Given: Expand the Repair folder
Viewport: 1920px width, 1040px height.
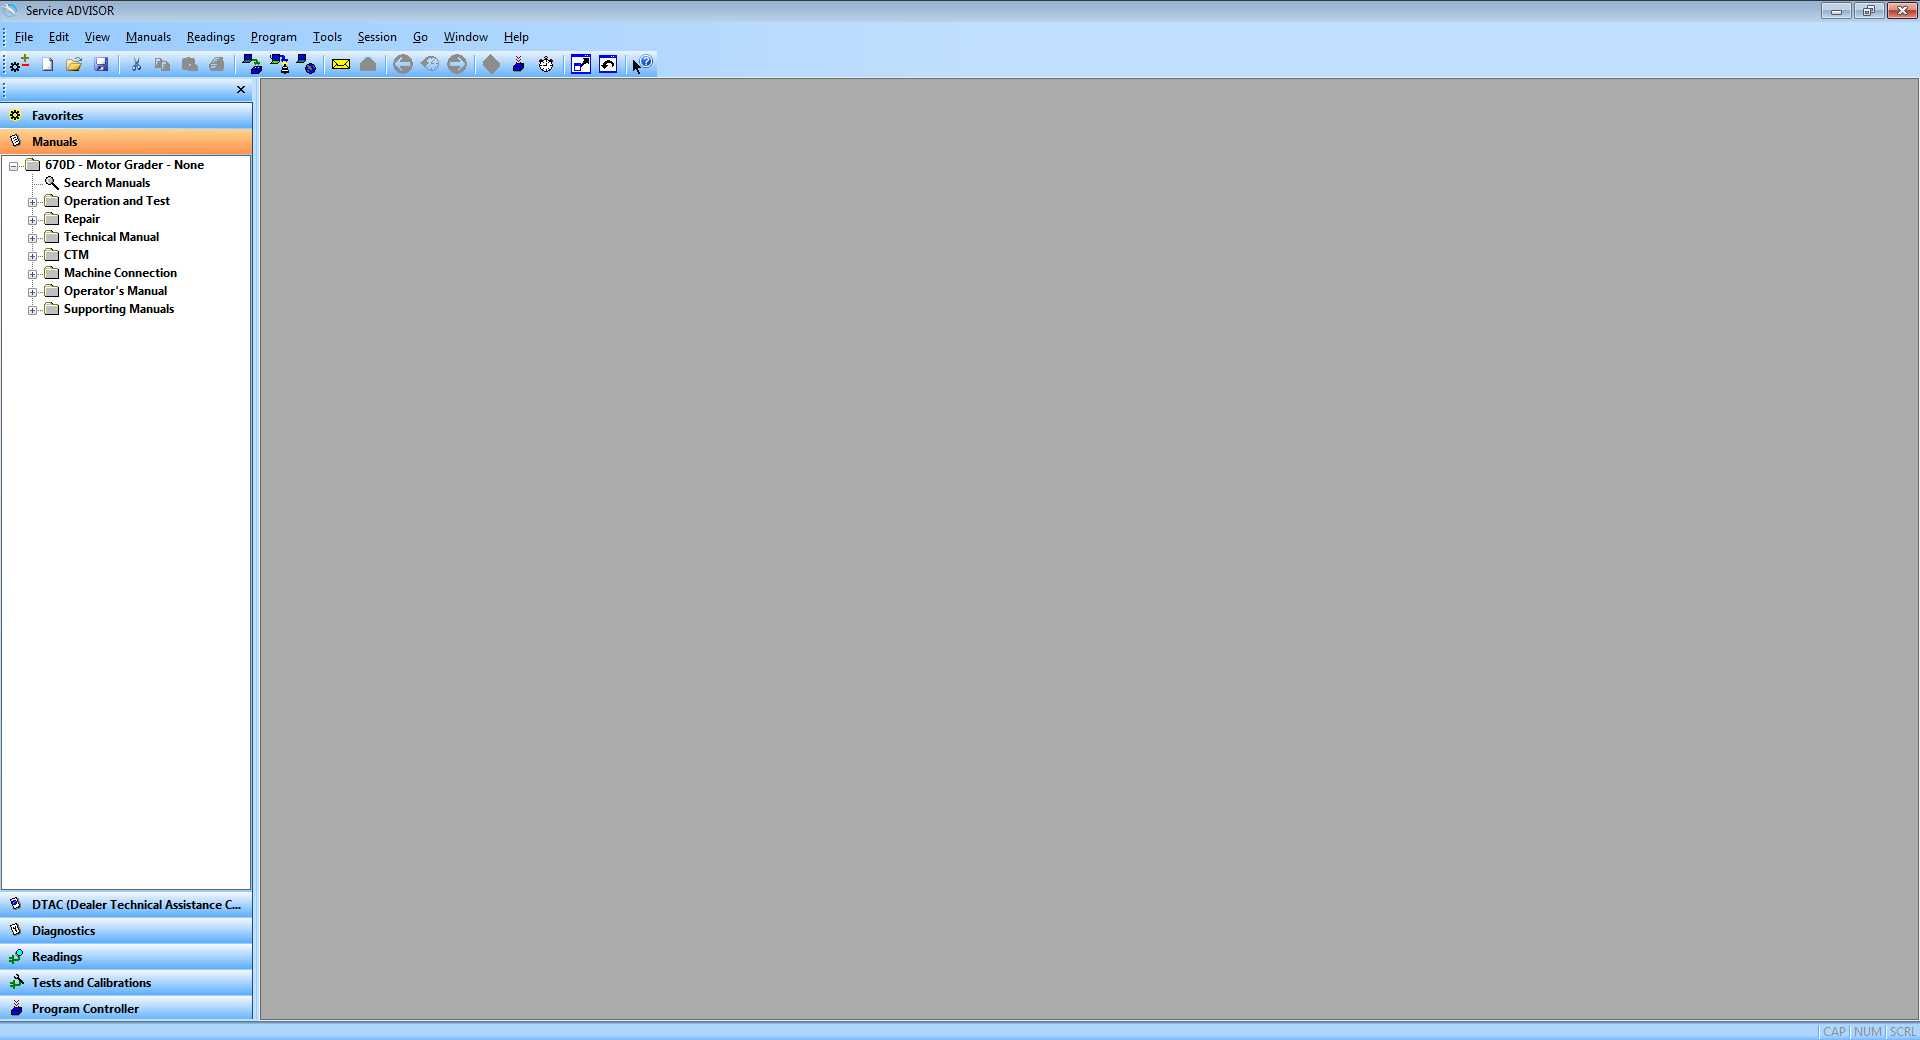Looking at the screenshot, I should point(33,220).
